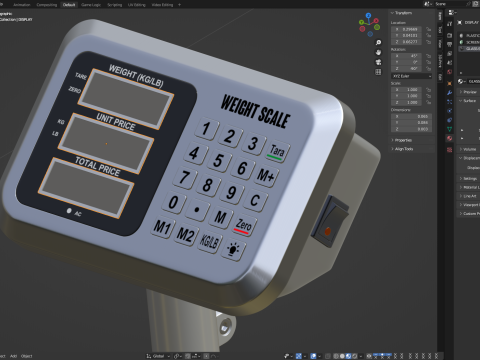Open the Texture properties tab icon

coord(450,150)
